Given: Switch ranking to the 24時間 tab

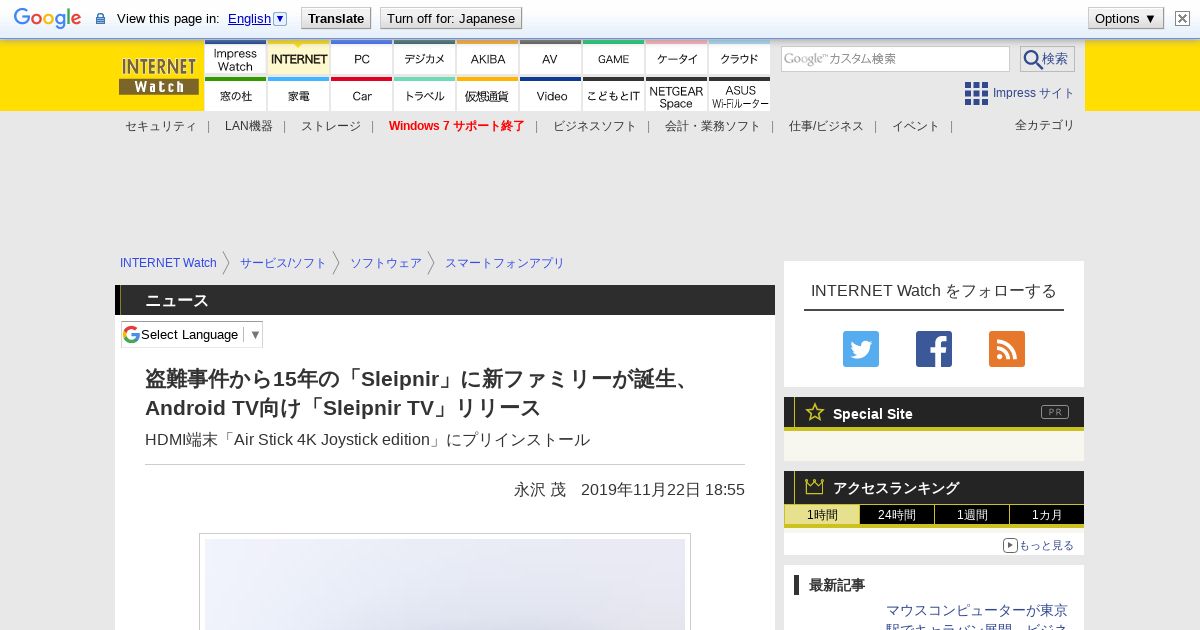Looking at the screenshot, I should point(896,515).
